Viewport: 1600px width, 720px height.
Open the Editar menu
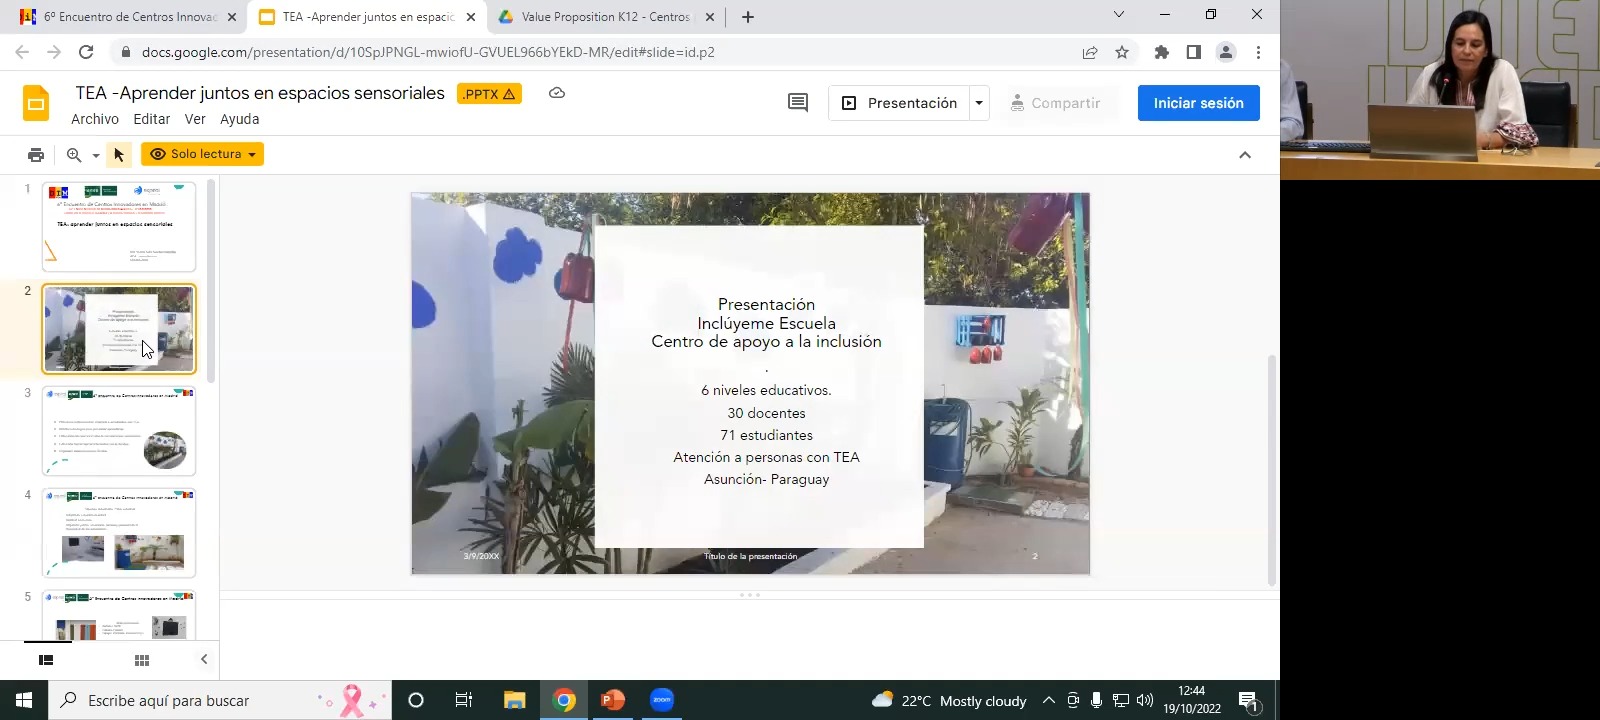click(x=152, y=119)
